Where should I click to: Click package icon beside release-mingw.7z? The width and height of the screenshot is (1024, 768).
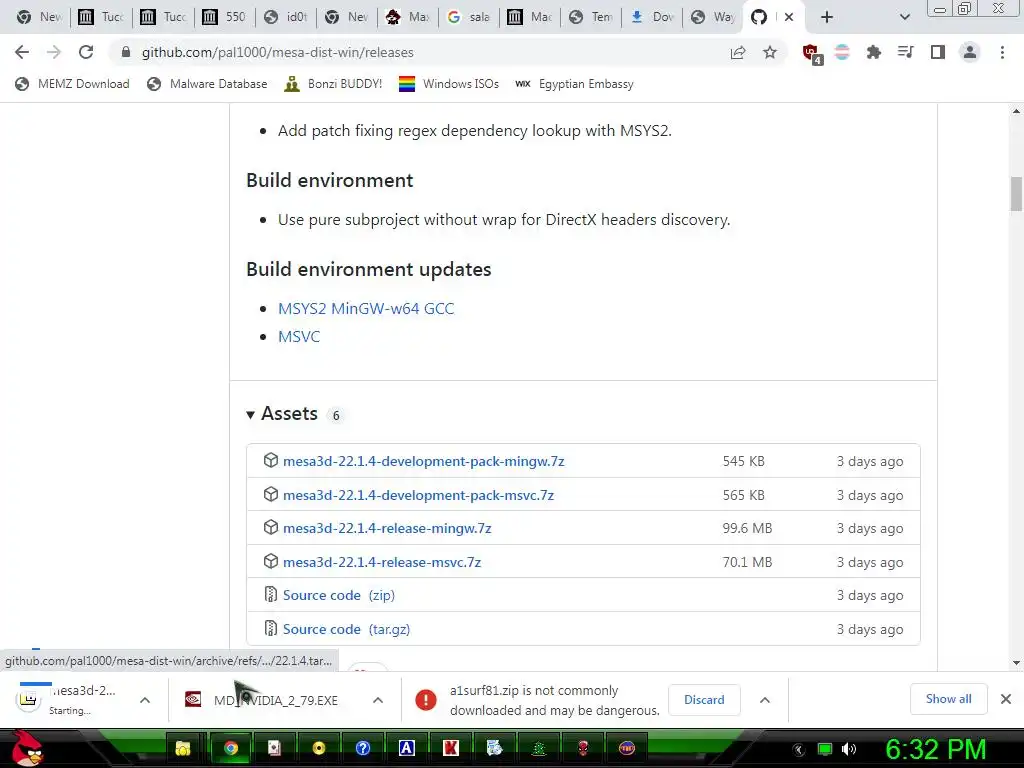point(270,527)
